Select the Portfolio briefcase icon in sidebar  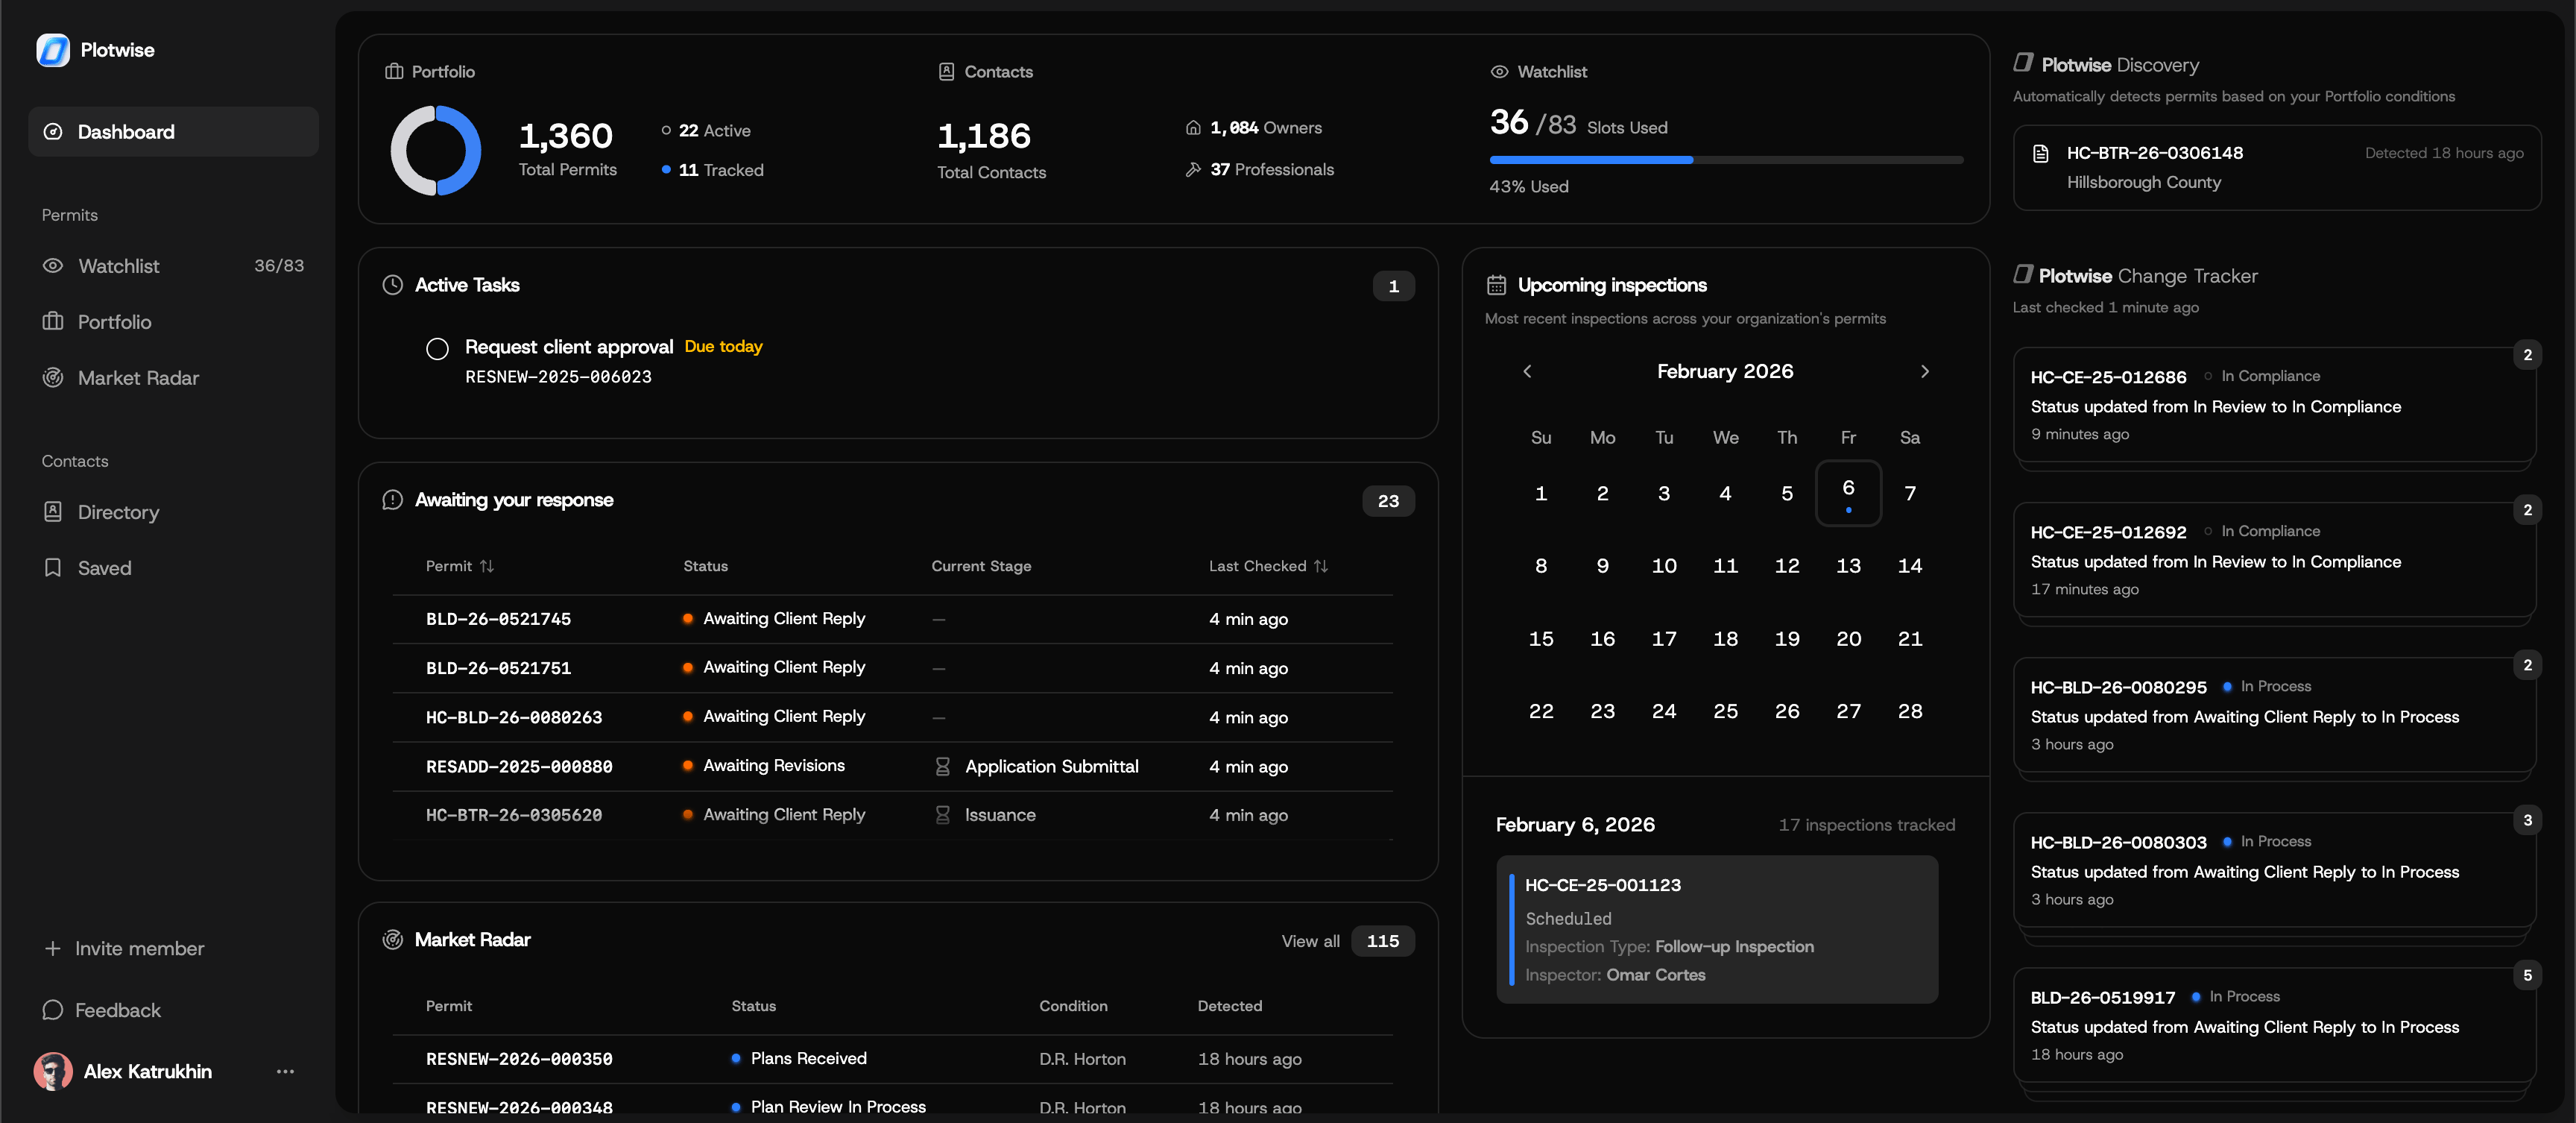click(x=53, y=321)
